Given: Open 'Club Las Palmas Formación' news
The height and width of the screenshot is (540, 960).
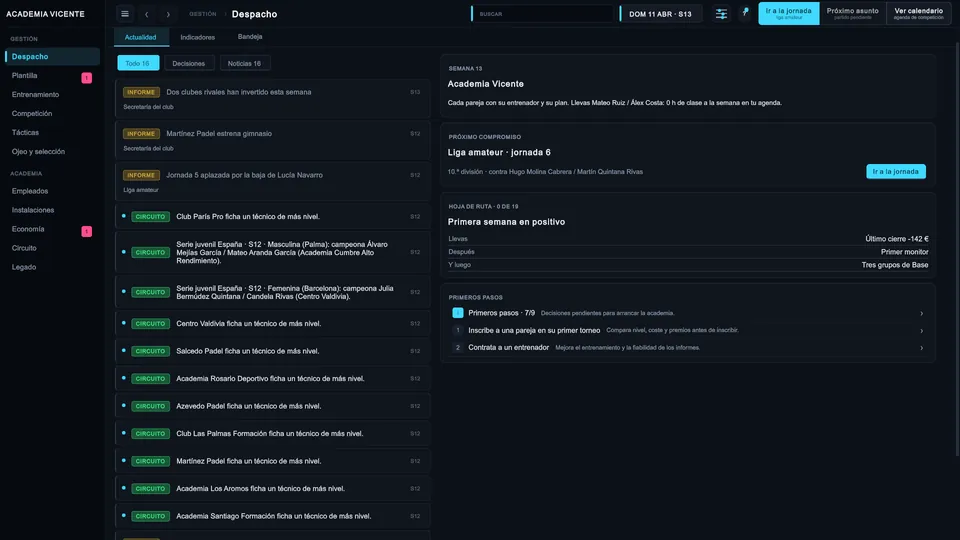Looking at the screenshot, I should click(x=272, y=433).
